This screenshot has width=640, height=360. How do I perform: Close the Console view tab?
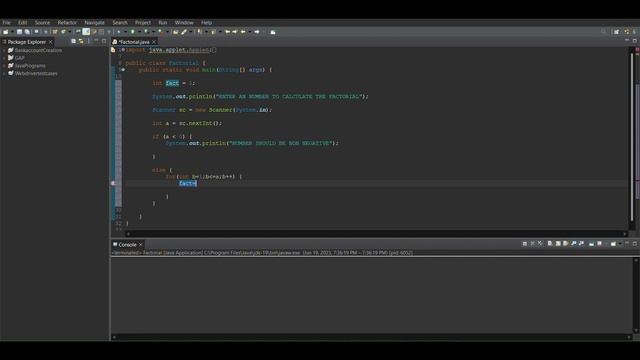(x=141, y=244)
